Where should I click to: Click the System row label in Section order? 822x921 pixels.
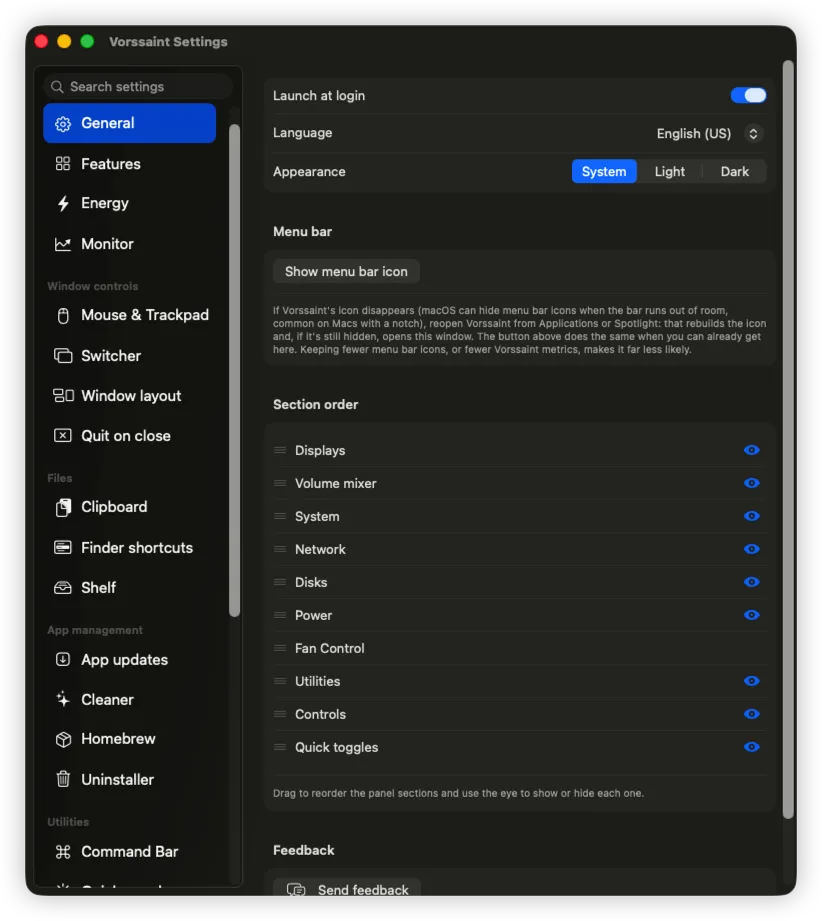pos(317,517)
